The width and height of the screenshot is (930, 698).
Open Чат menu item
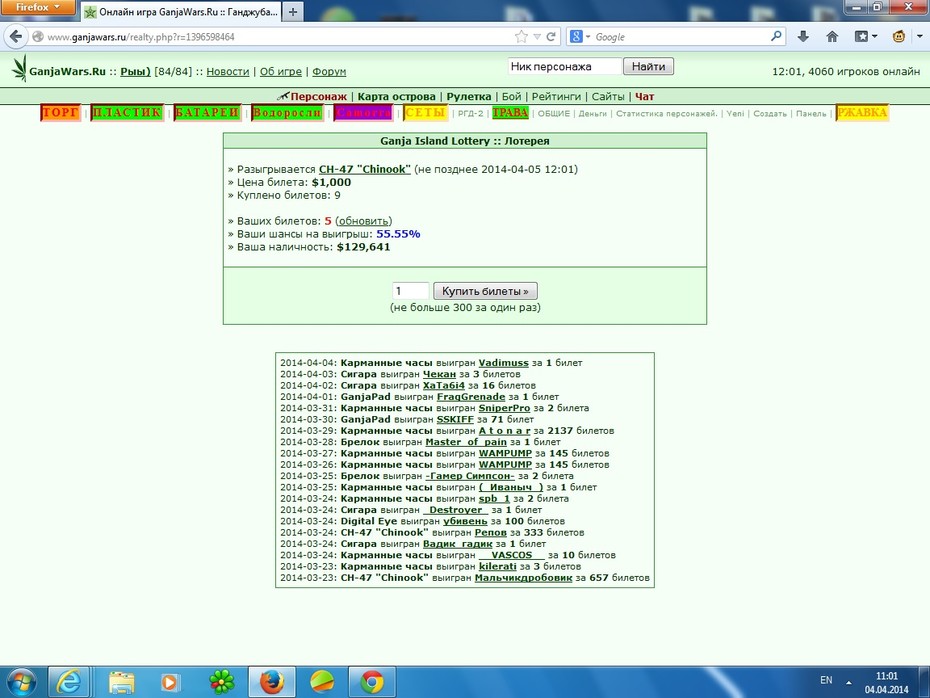click(645, 97)
